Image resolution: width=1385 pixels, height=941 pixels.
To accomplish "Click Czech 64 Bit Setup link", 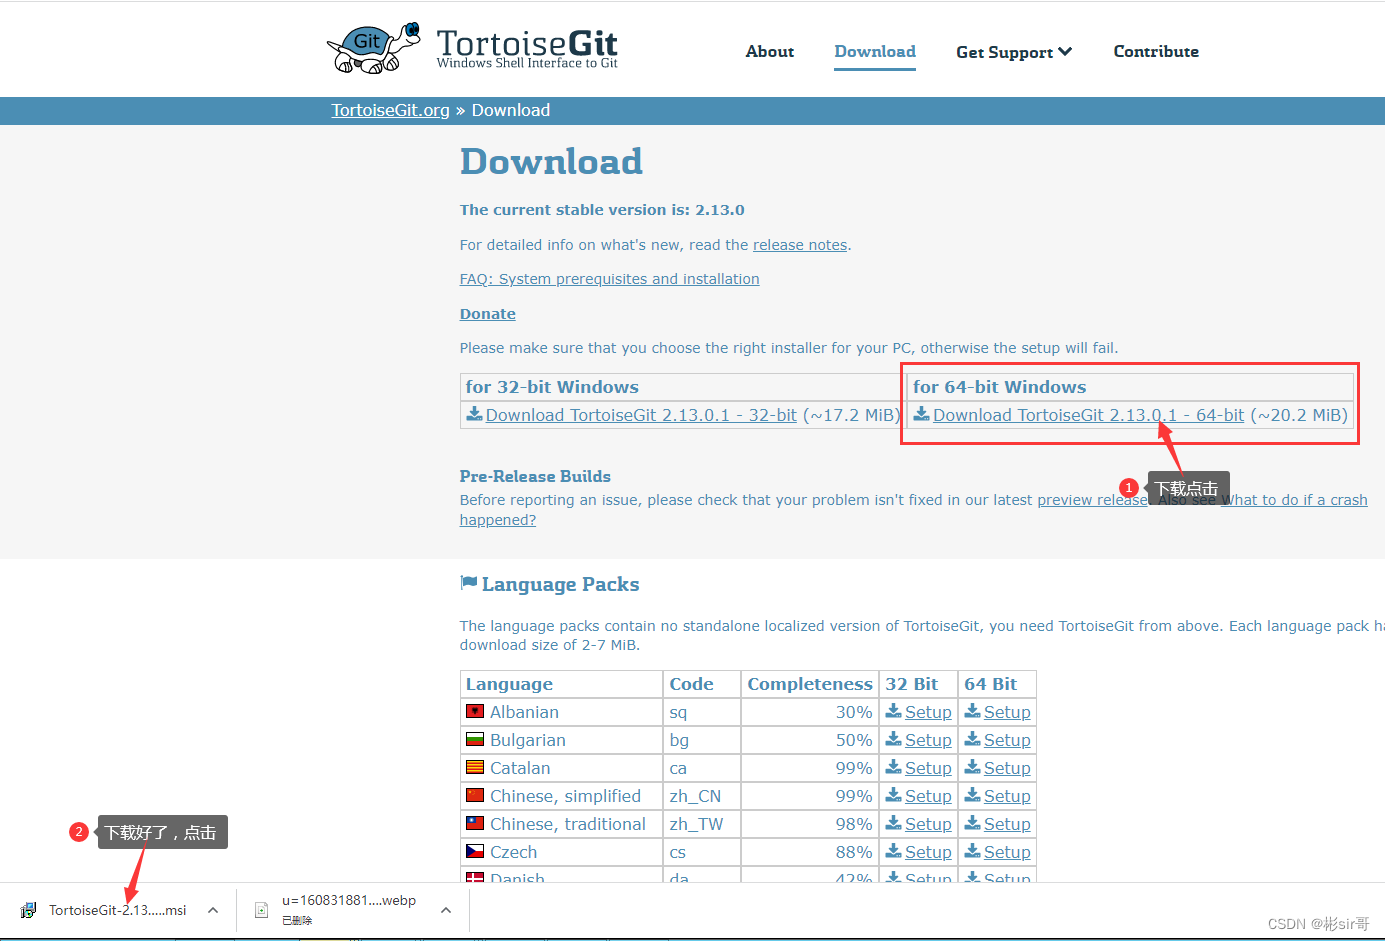I will [x=1007, y=852].
